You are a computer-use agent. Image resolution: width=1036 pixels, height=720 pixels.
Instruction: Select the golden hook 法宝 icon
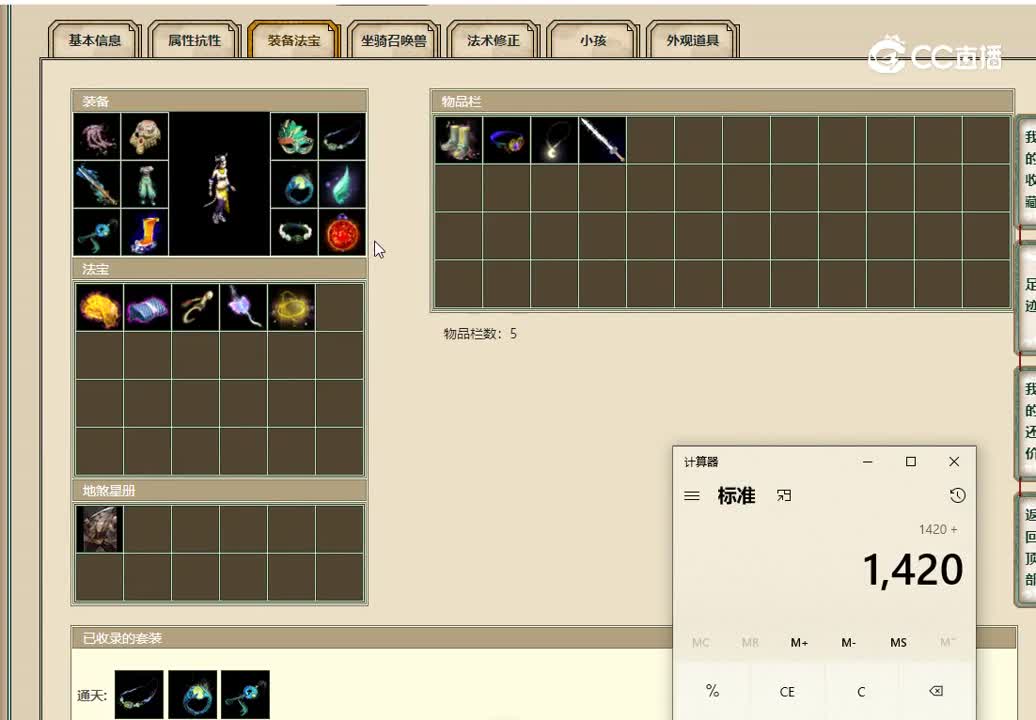[x=196, y=307]
